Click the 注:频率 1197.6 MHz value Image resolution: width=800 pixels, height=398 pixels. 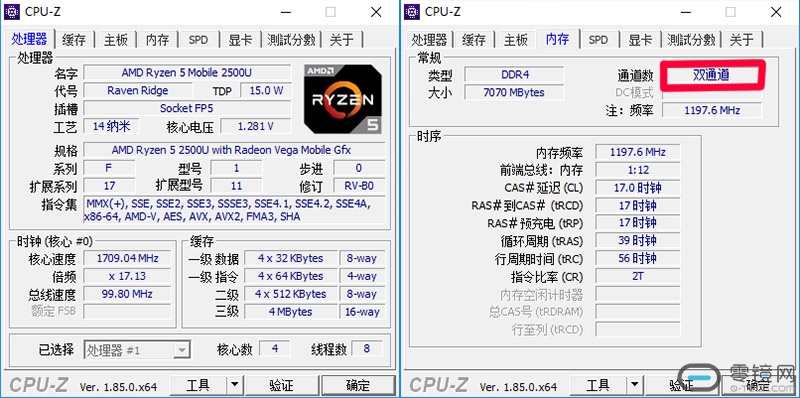pos(712,110)
